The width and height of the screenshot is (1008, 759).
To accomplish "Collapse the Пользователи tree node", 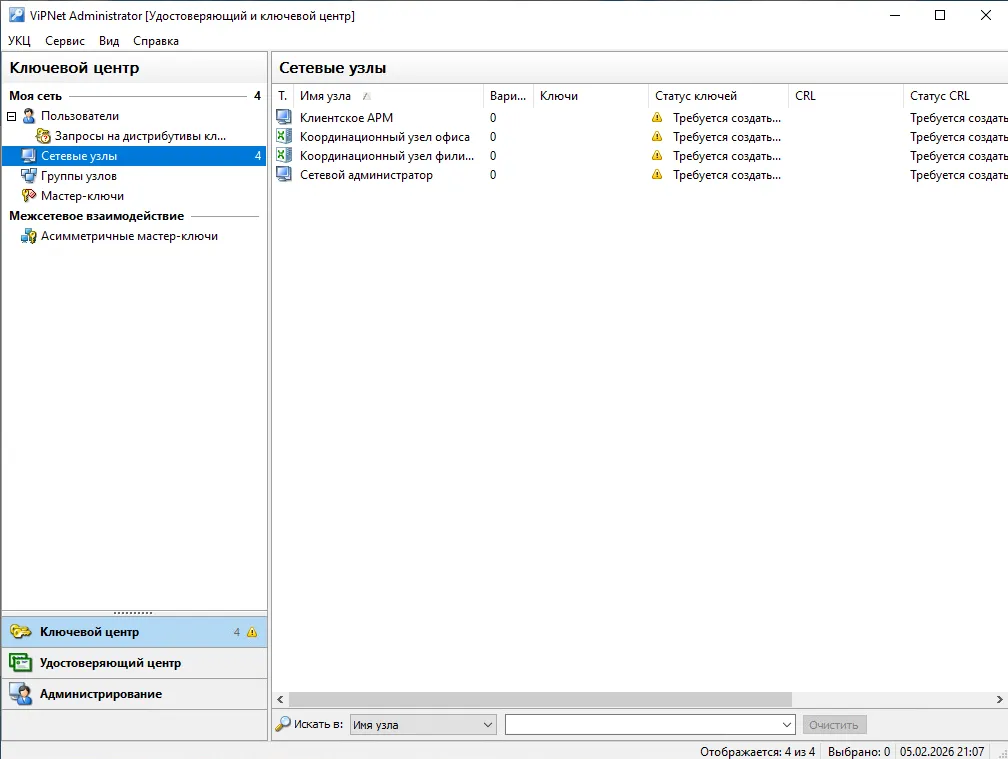I will tap(12, 116).
